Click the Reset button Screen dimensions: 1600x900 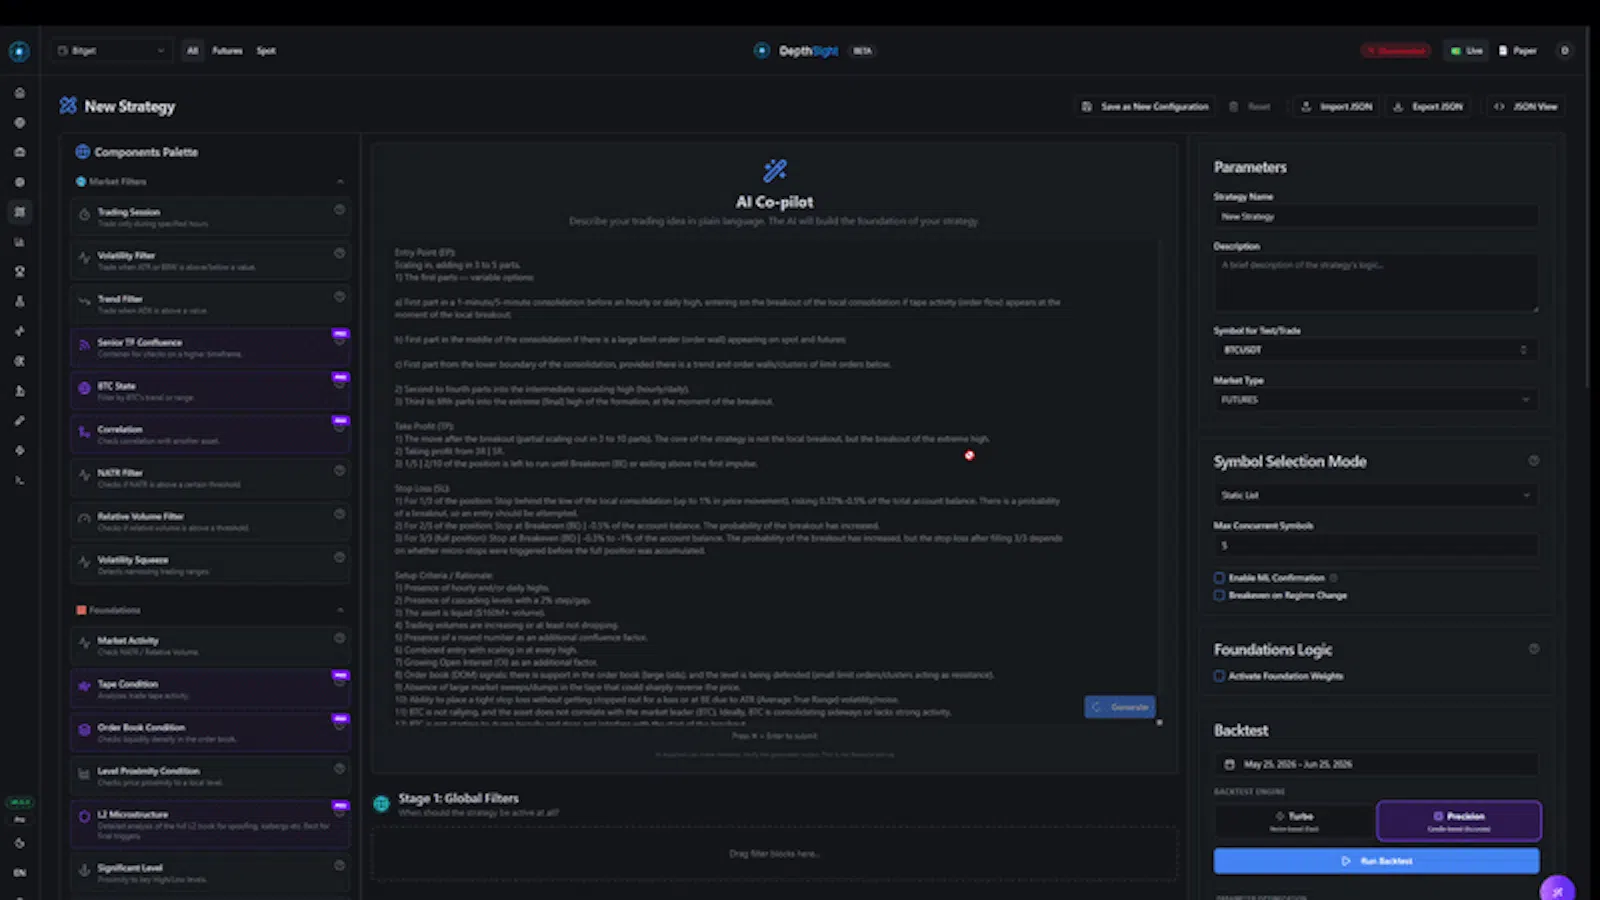(x=1250, y=106)
